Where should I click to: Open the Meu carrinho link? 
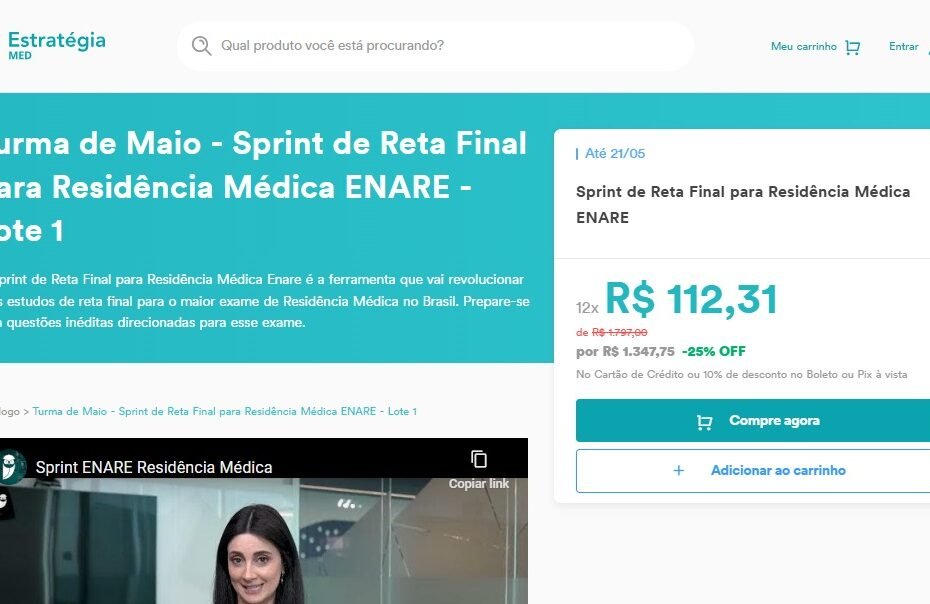803,46
